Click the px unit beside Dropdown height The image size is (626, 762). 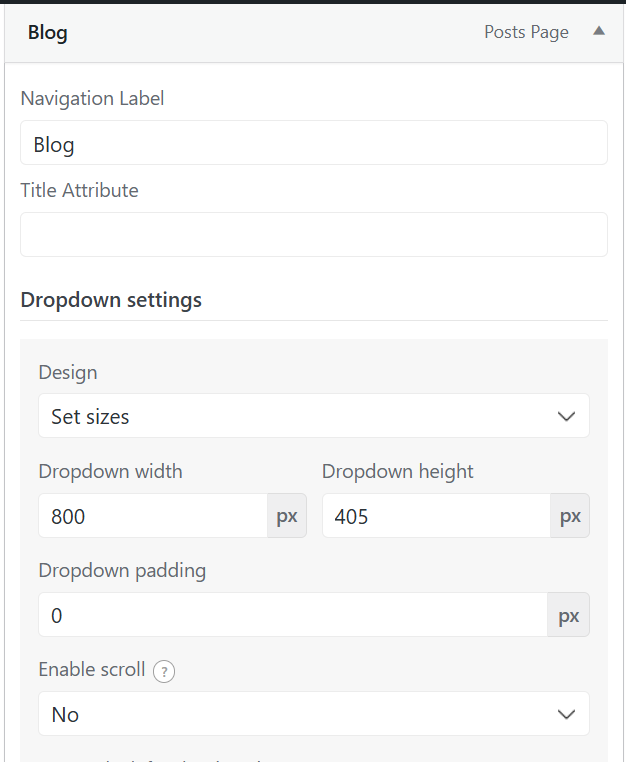570,516
